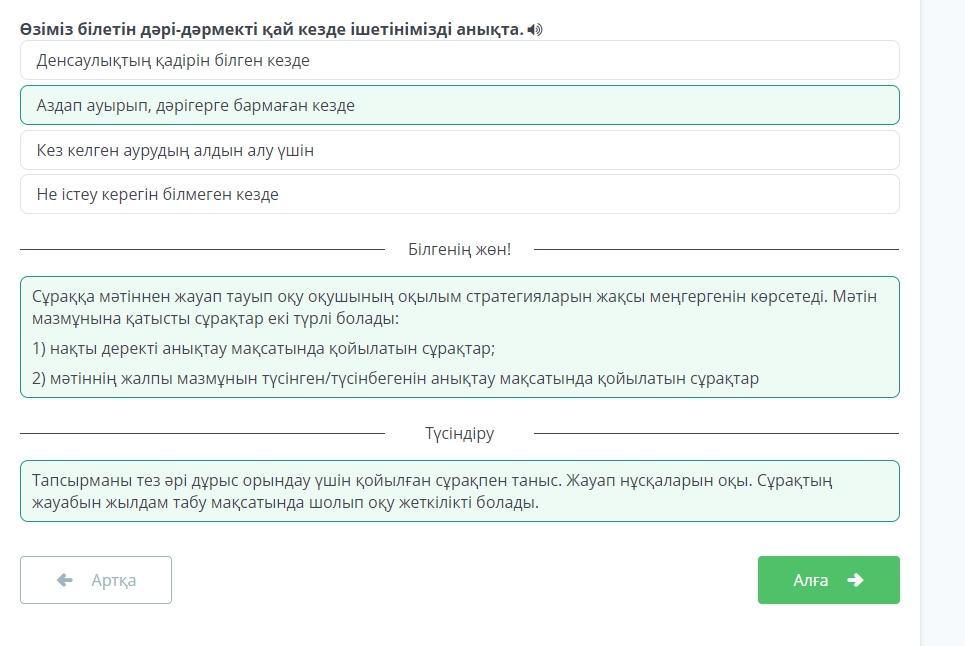Image resolution: width=965 pixels, height=646 pixels.
Task: Select option "Не істеу керегін білмеген кезде"
Action: (x=459, y=195)
